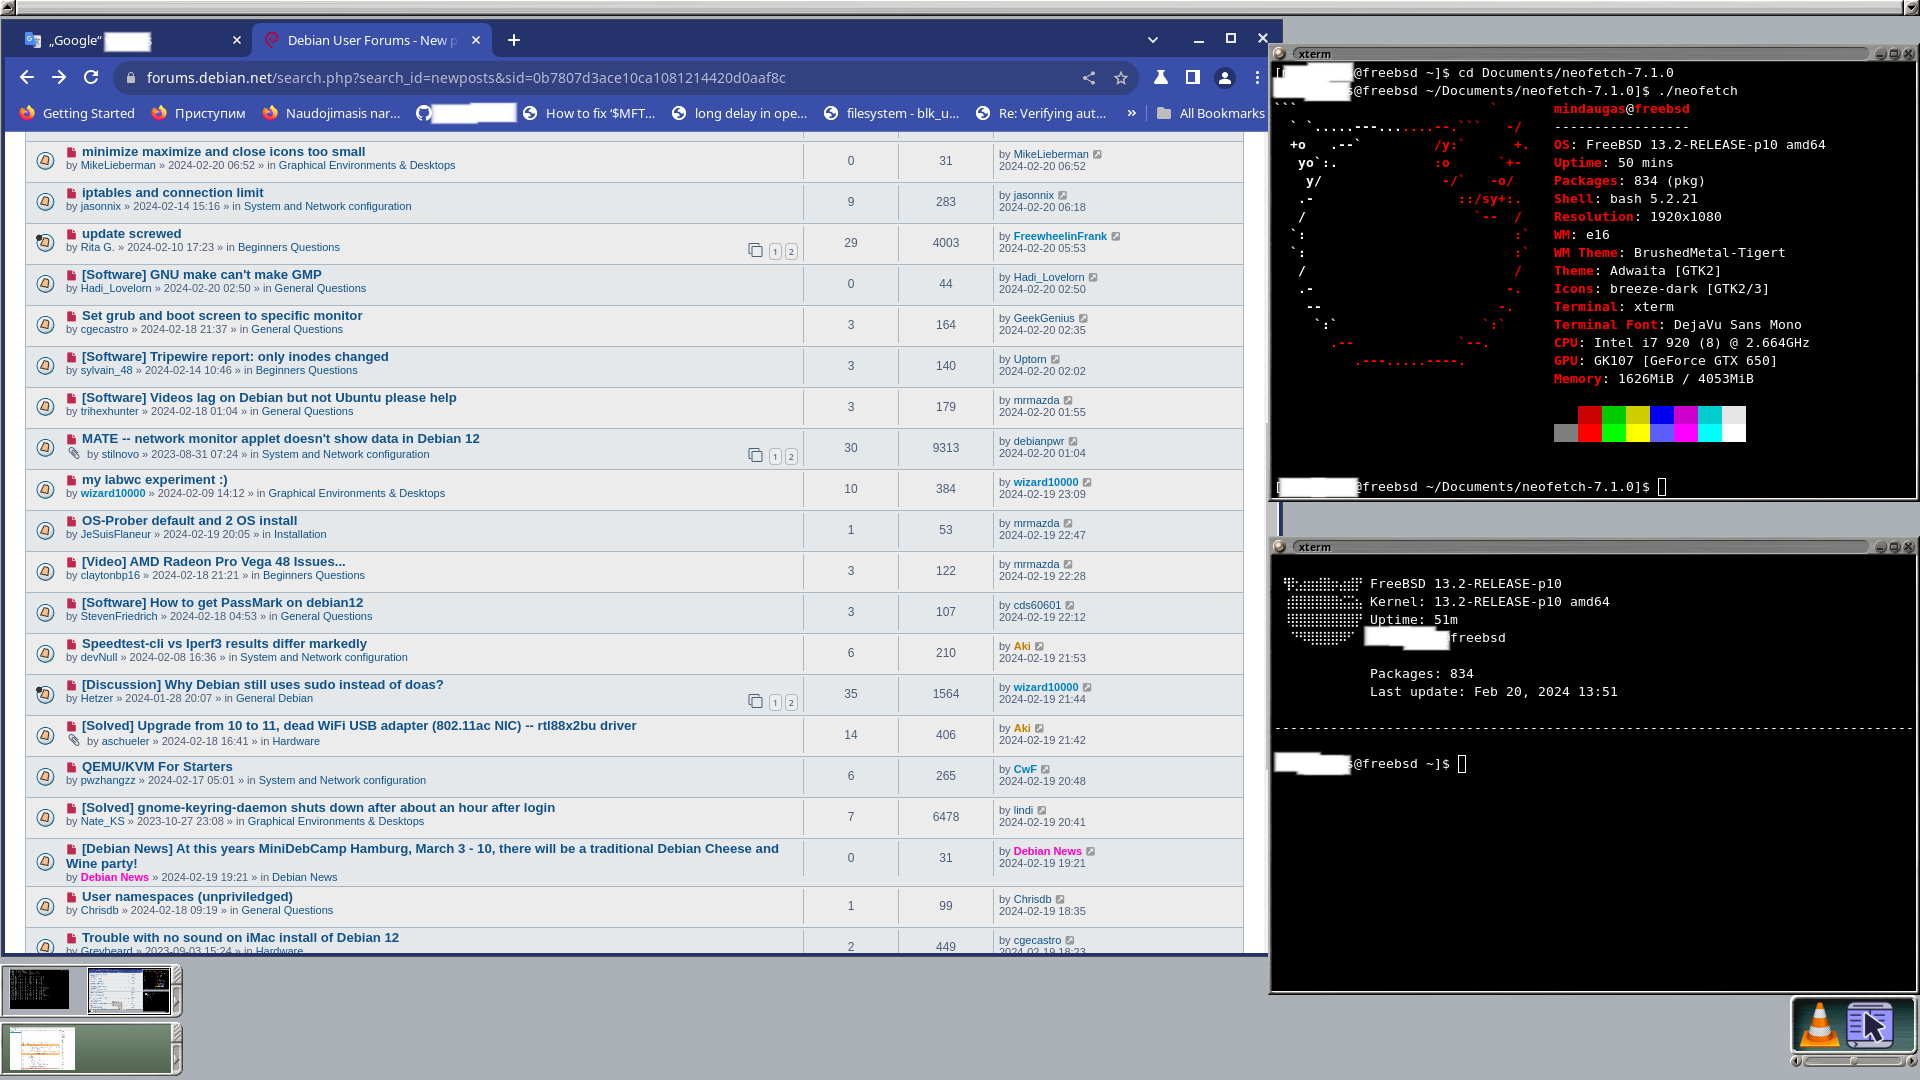Open 'User namespaces (unpriviledged)' topic

[187, 897]
